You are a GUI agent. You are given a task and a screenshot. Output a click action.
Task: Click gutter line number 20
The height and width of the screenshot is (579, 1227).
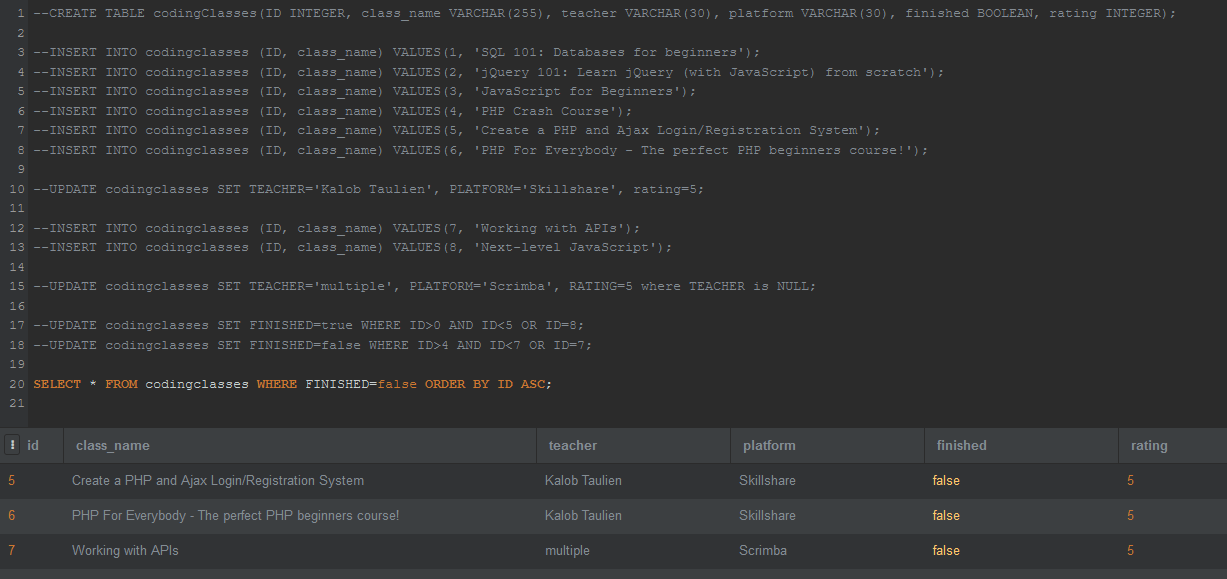[16, 384]
